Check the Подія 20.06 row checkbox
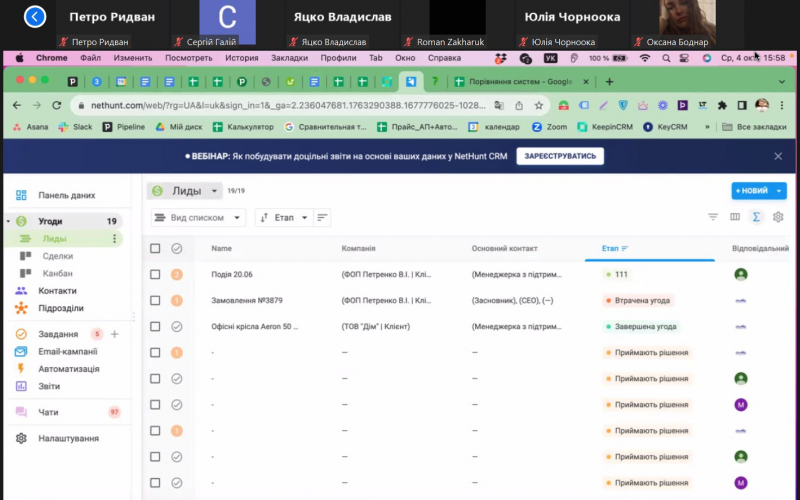The height and width of the screenshot is (500, 800). point(155,274)
